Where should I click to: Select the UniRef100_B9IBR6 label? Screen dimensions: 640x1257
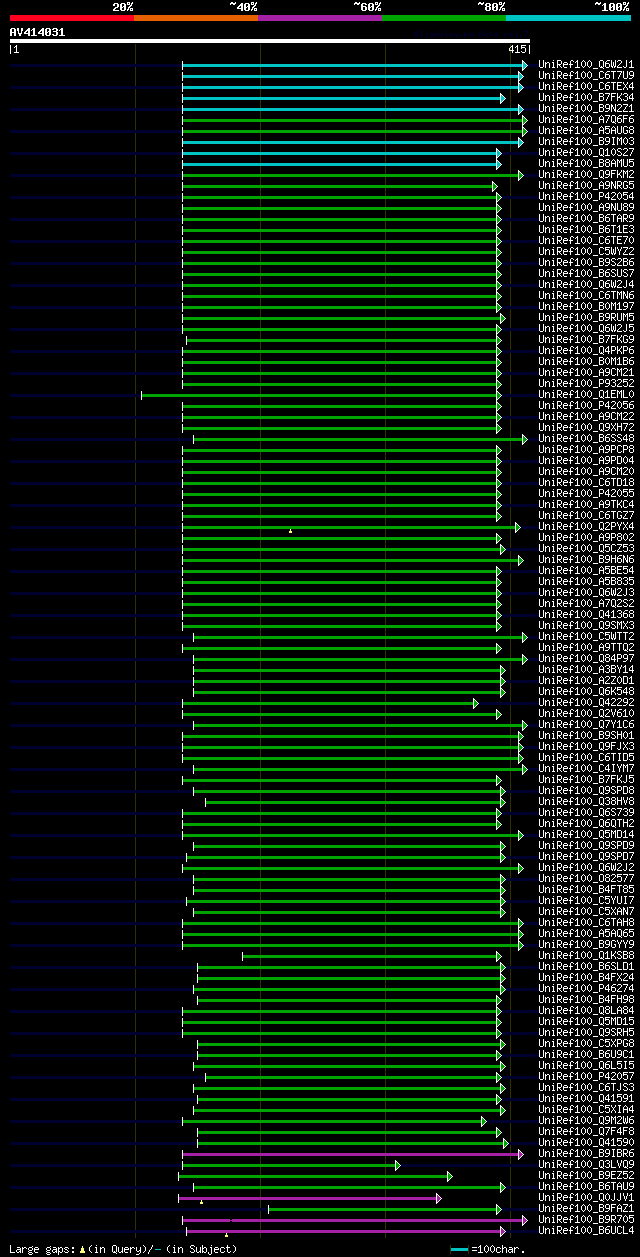(x=586, y=1153)
